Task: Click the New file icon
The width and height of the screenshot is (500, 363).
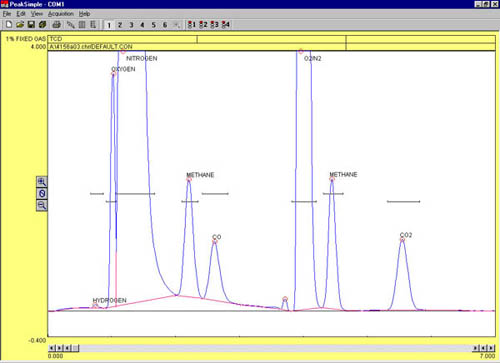Action: [9, 24]
